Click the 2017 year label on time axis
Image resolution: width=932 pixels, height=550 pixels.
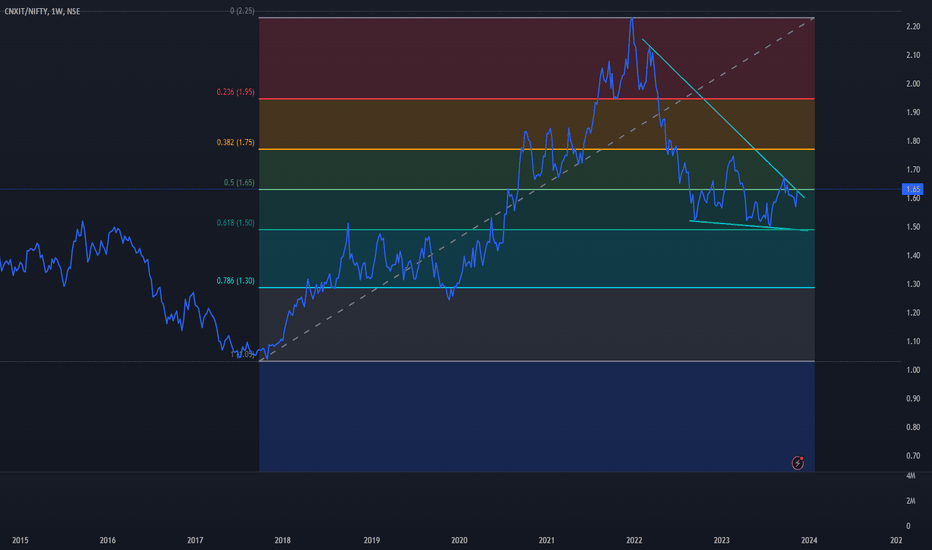(195, 540)
